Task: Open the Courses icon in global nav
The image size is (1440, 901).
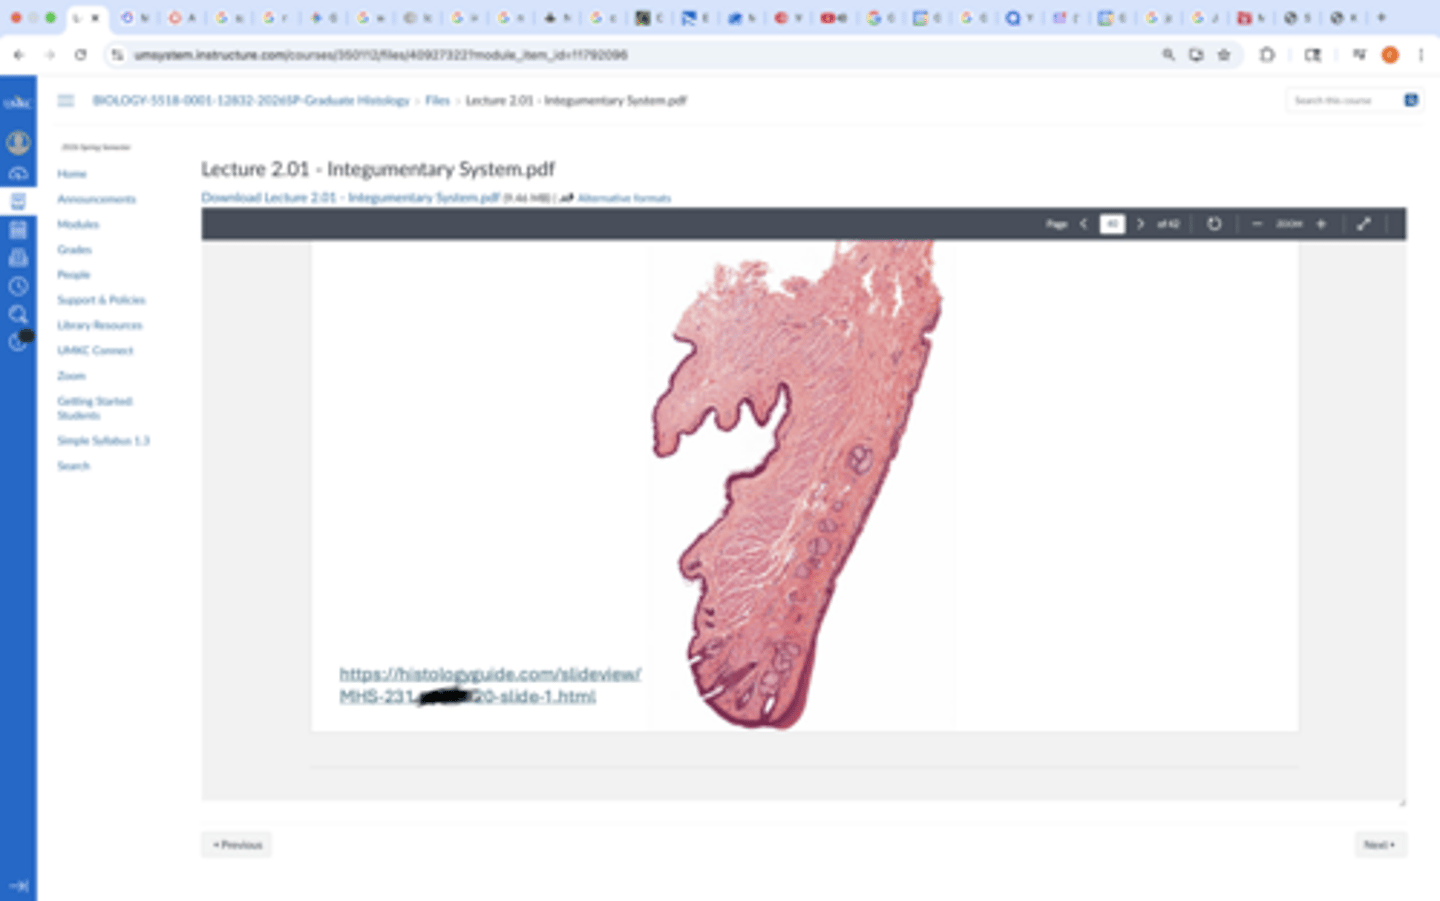Action: (x=18, y=201)
